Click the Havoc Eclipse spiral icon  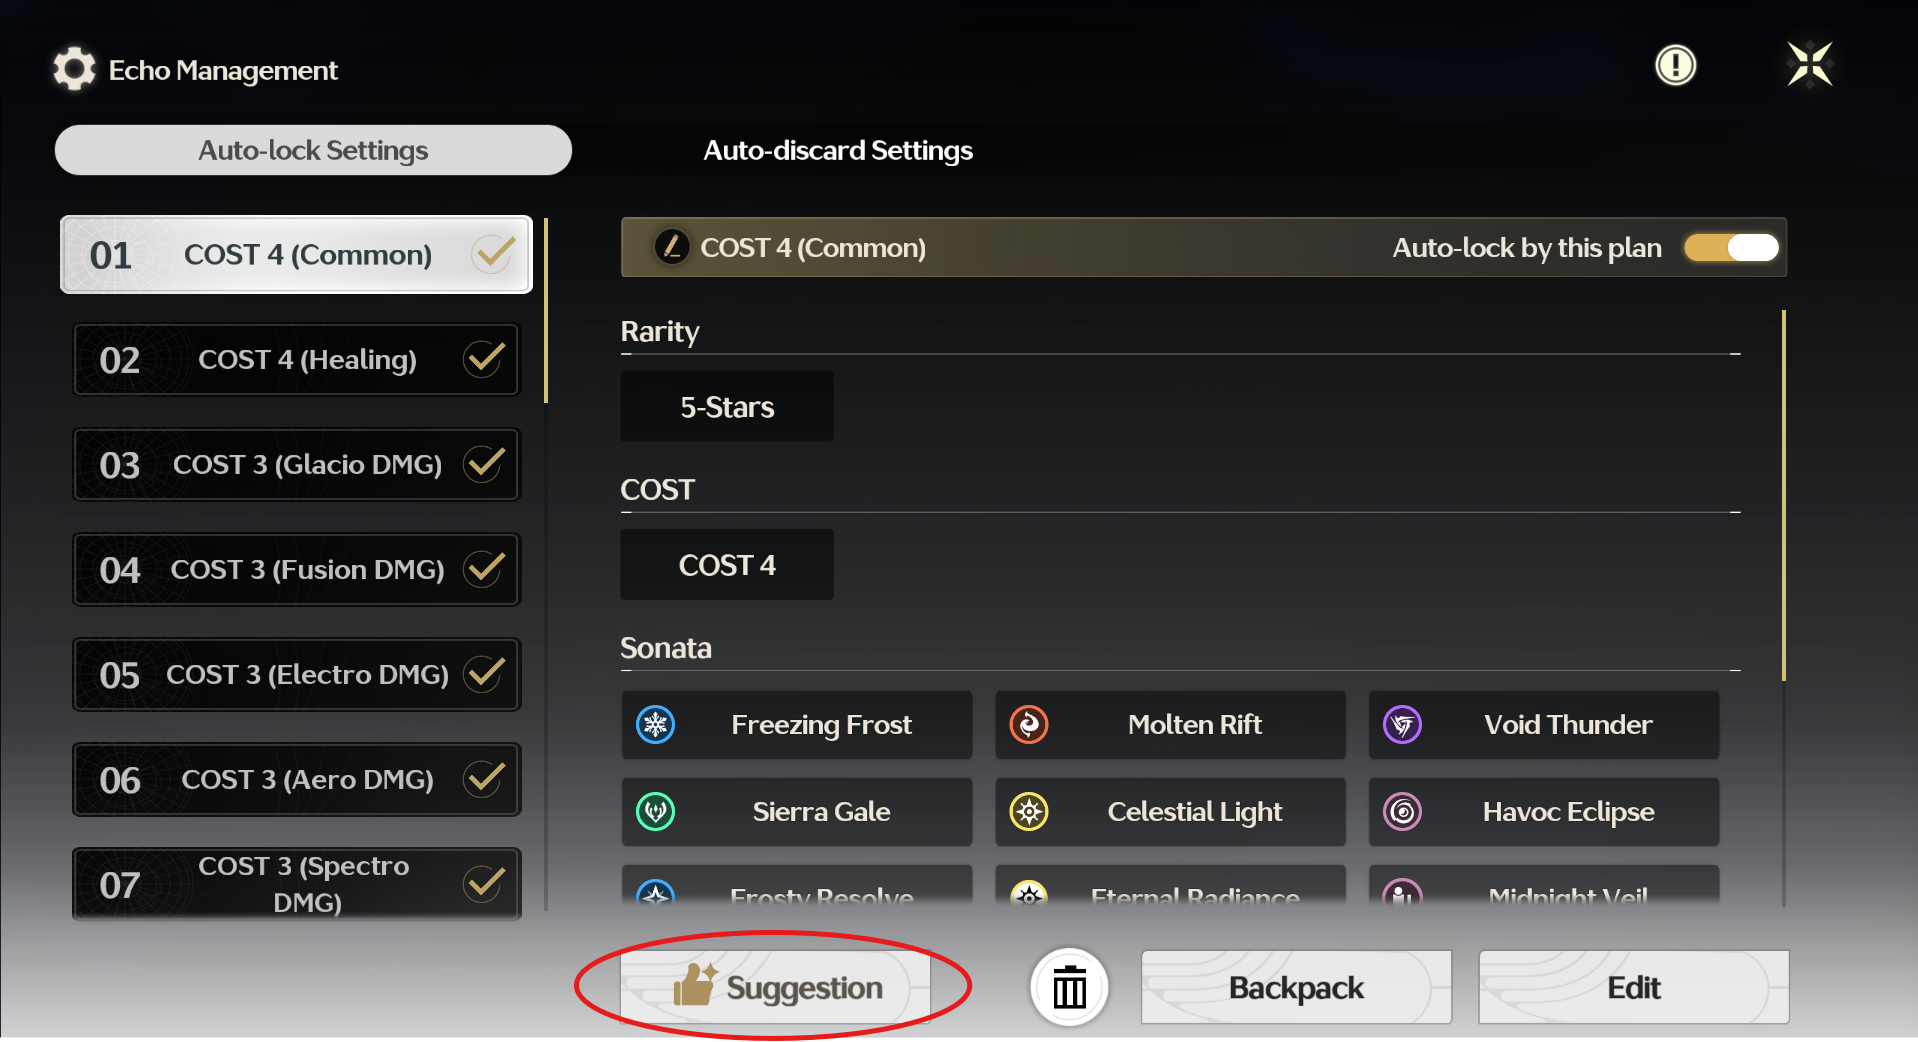tap(1402, 812)
